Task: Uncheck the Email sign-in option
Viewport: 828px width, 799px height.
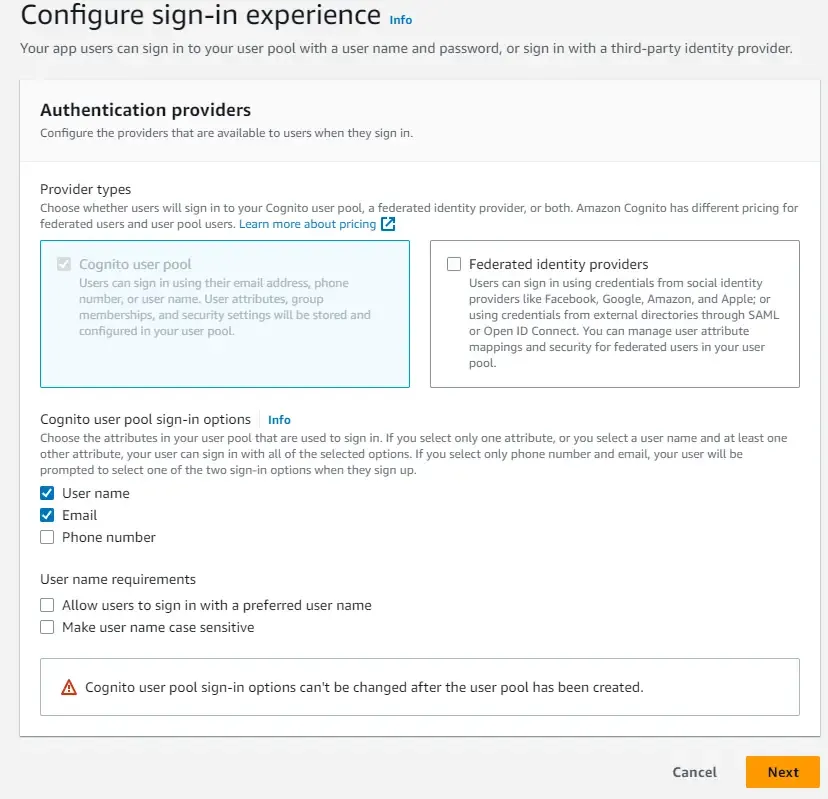Action: coord(47,515)
